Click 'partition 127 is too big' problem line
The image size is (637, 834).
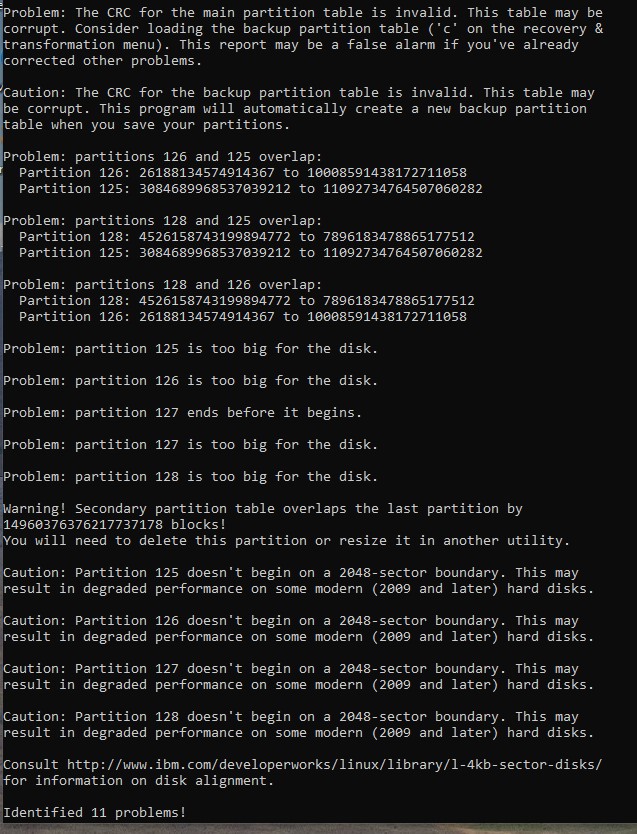(x=190, y=445)
